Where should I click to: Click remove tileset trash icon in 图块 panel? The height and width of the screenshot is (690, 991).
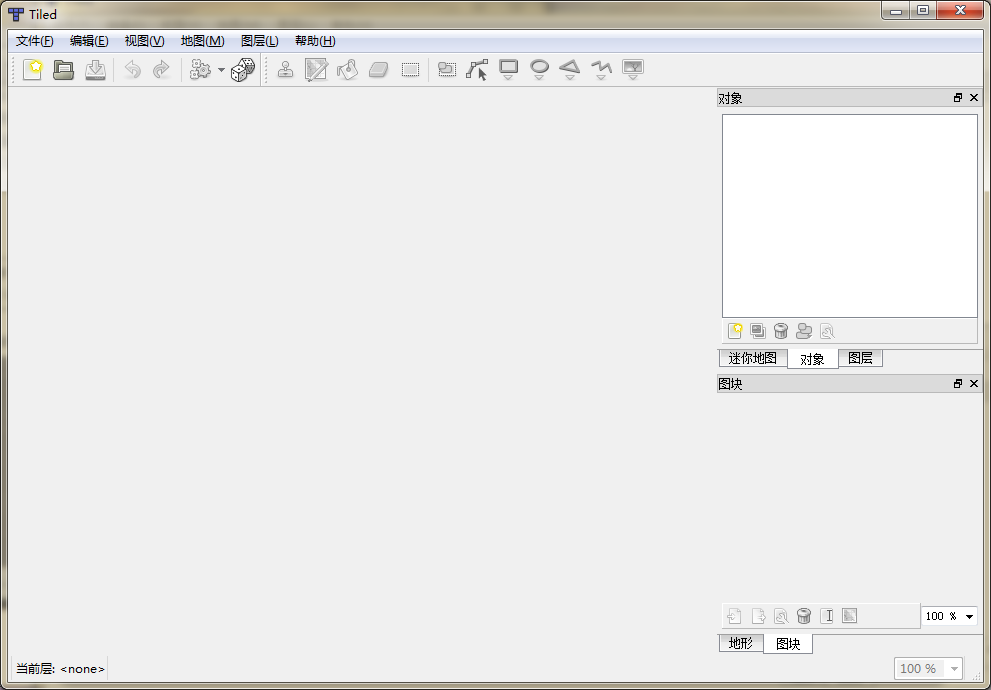point(803,615)
